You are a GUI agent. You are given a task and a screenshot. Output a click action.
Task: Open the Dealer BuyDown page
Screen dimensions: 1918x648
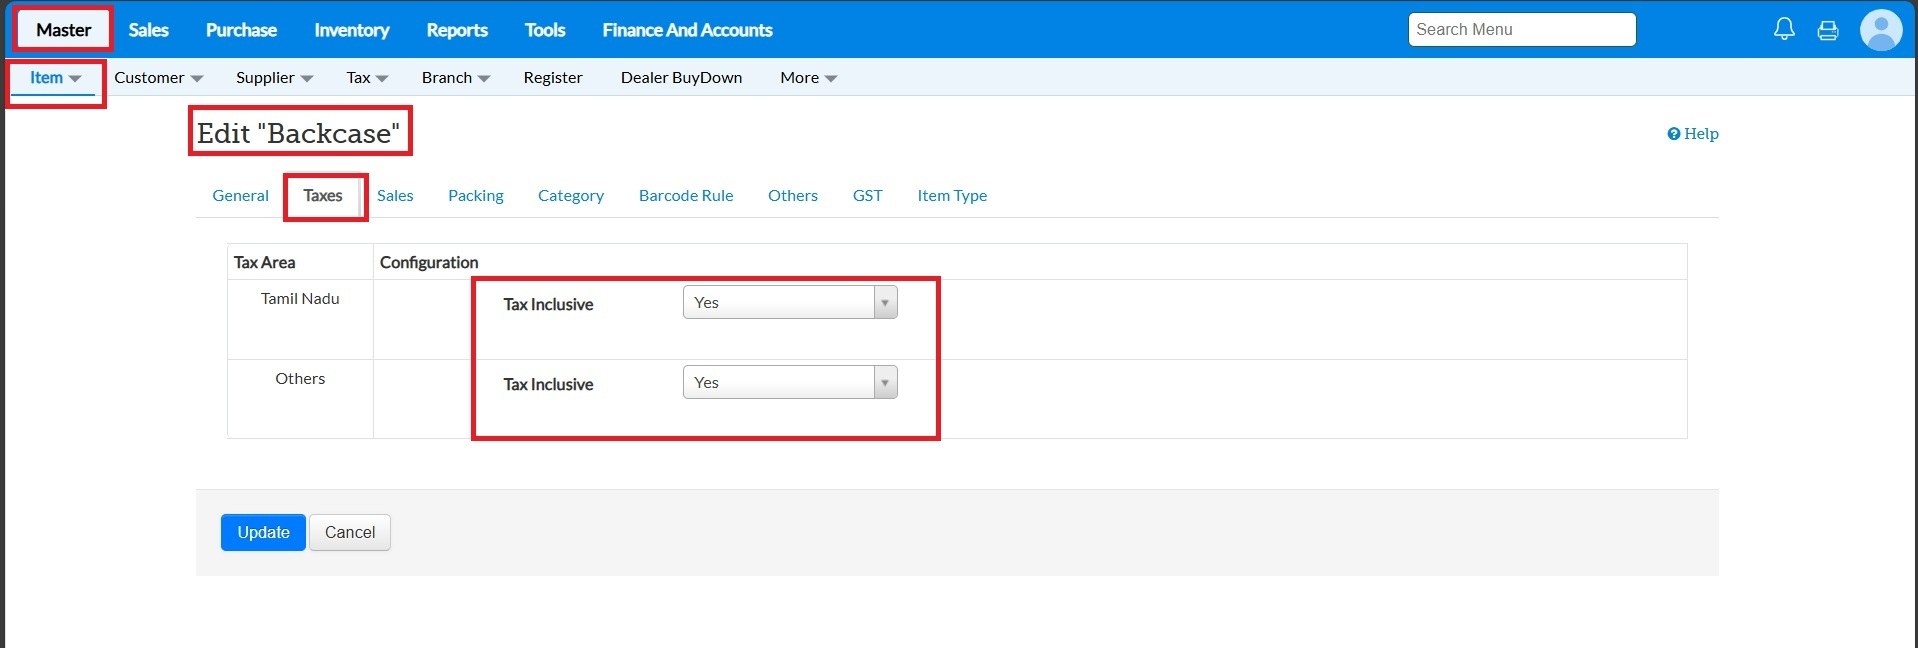tap(681, 78)
